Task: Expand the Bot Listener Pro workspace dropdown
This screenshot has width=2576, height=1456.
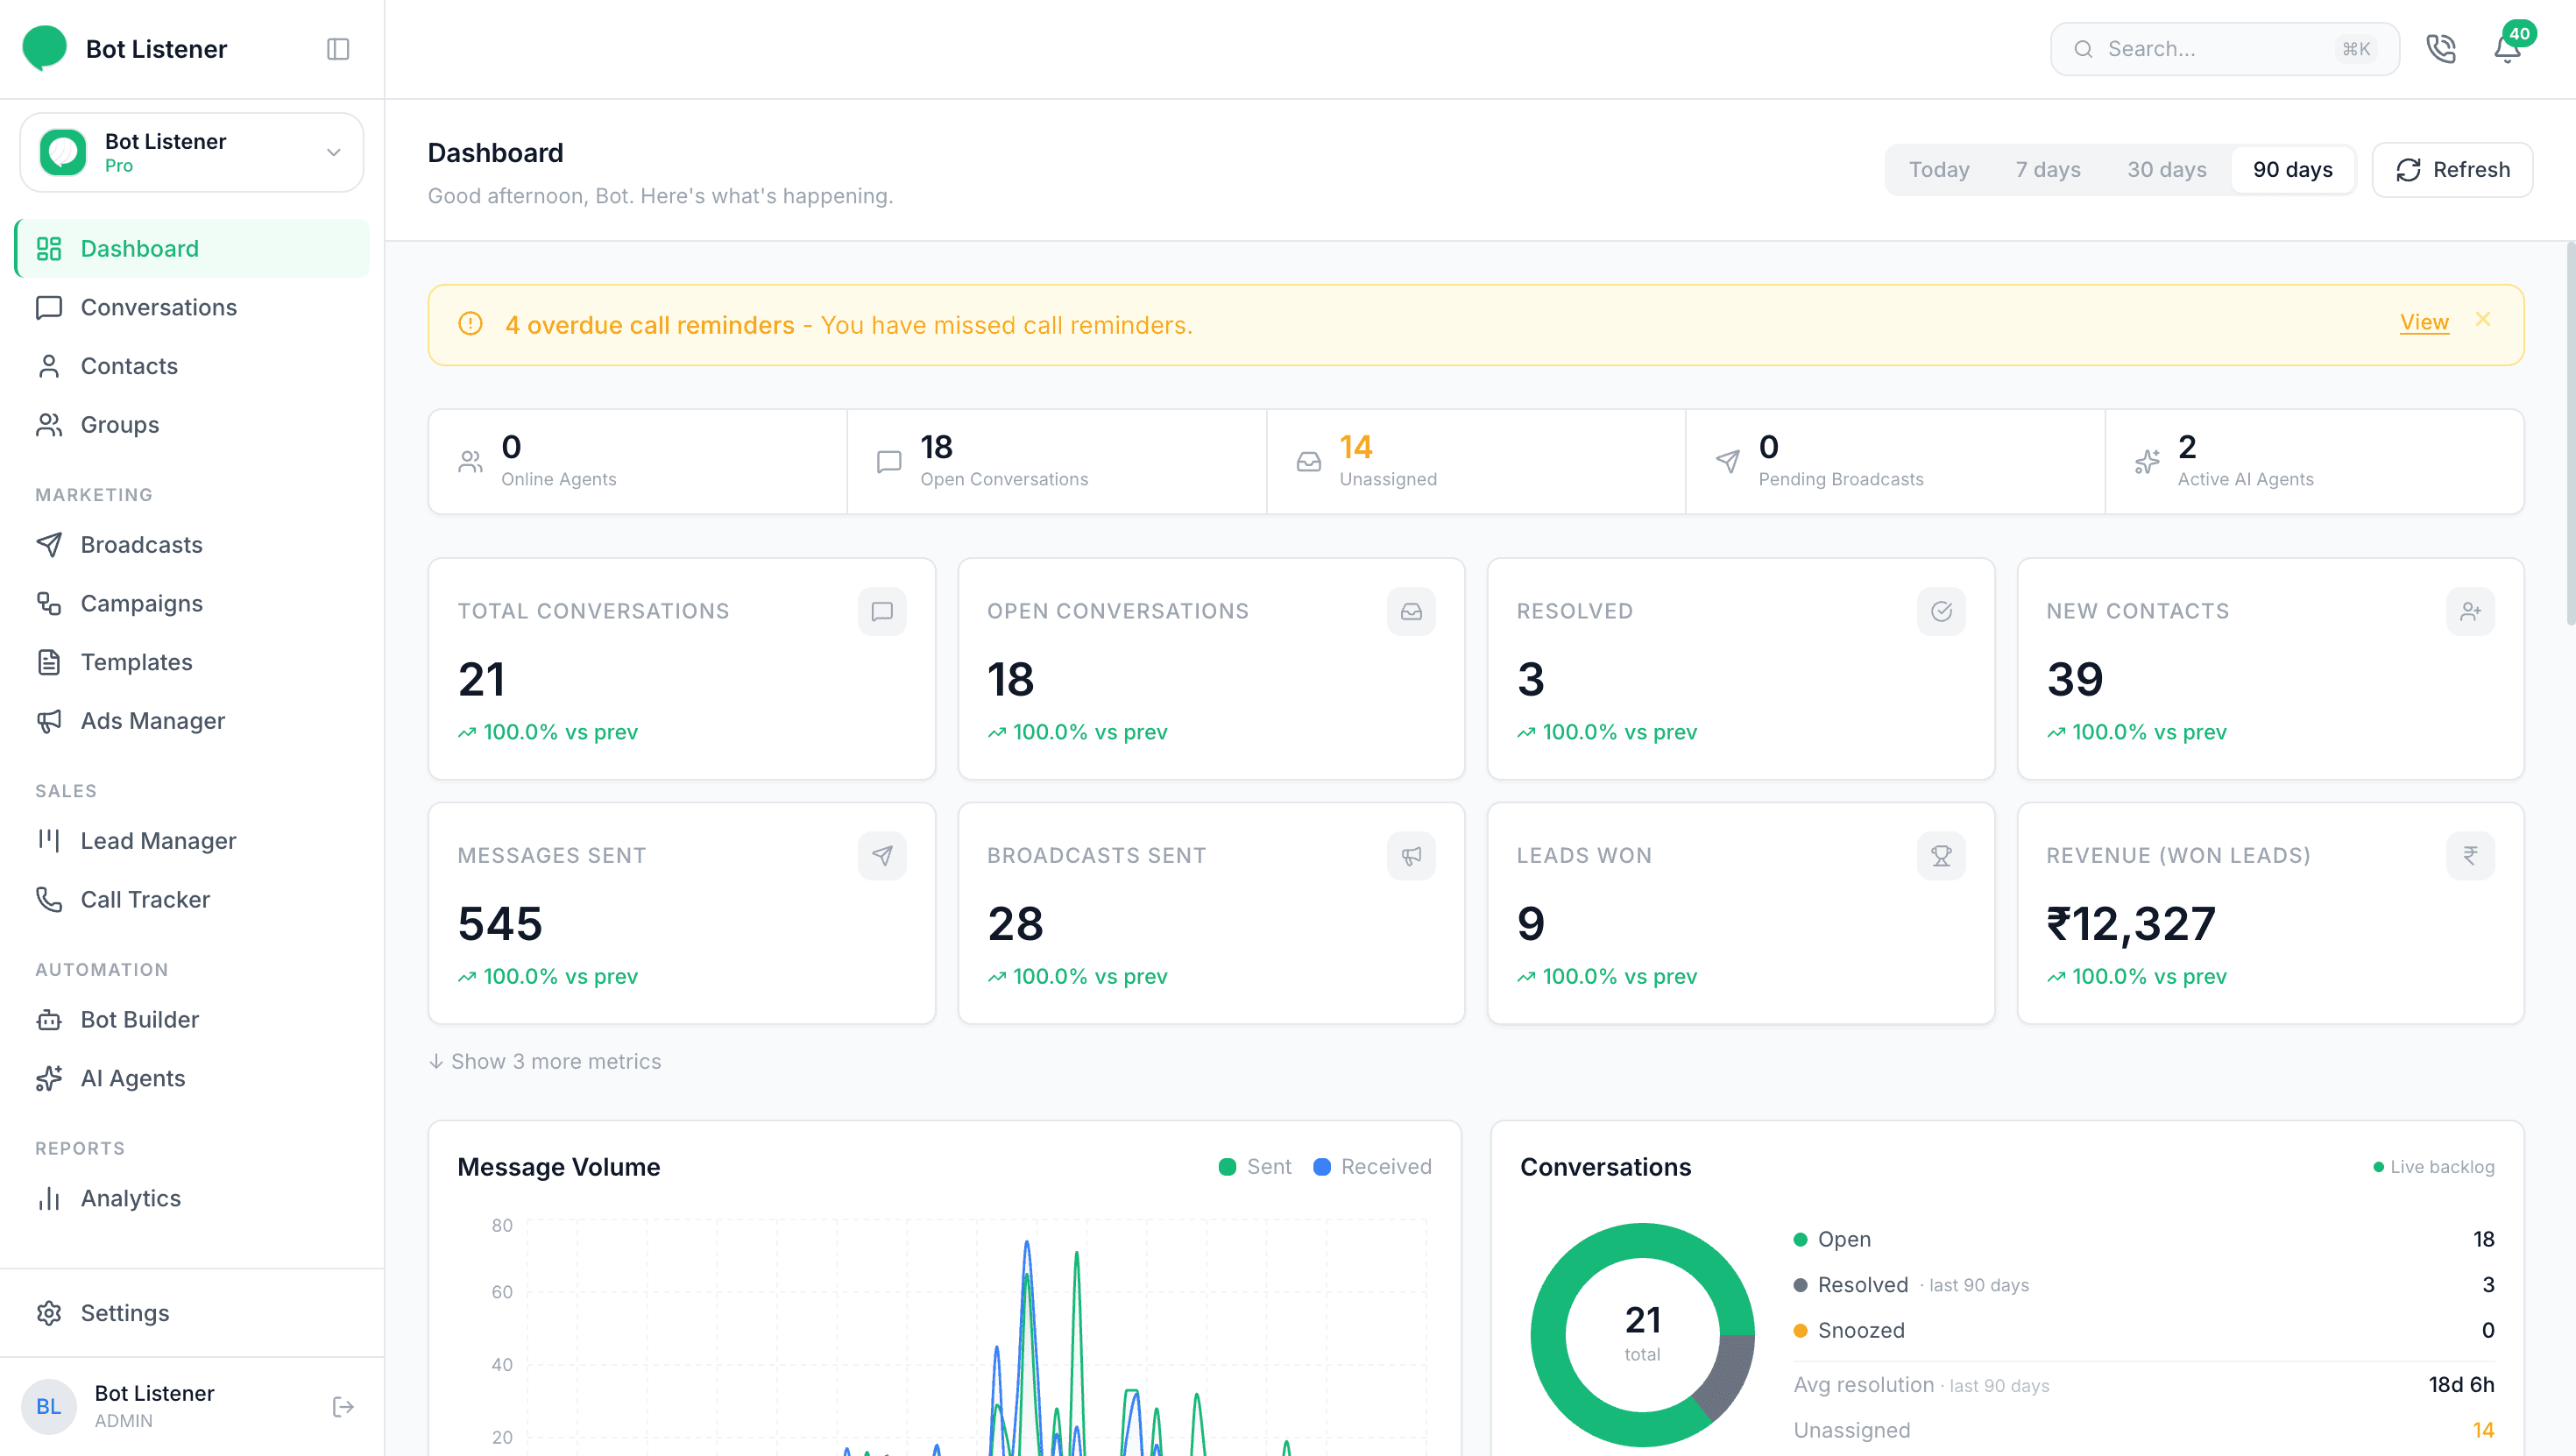Action: pos(192,152)
